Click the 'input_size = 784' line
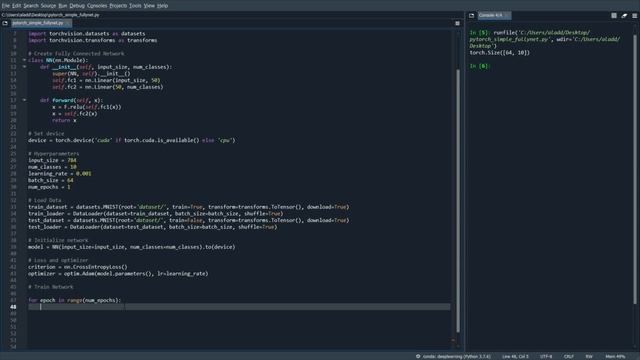The height and width of the screenshot is (360, 640). [x=52, y=160]
